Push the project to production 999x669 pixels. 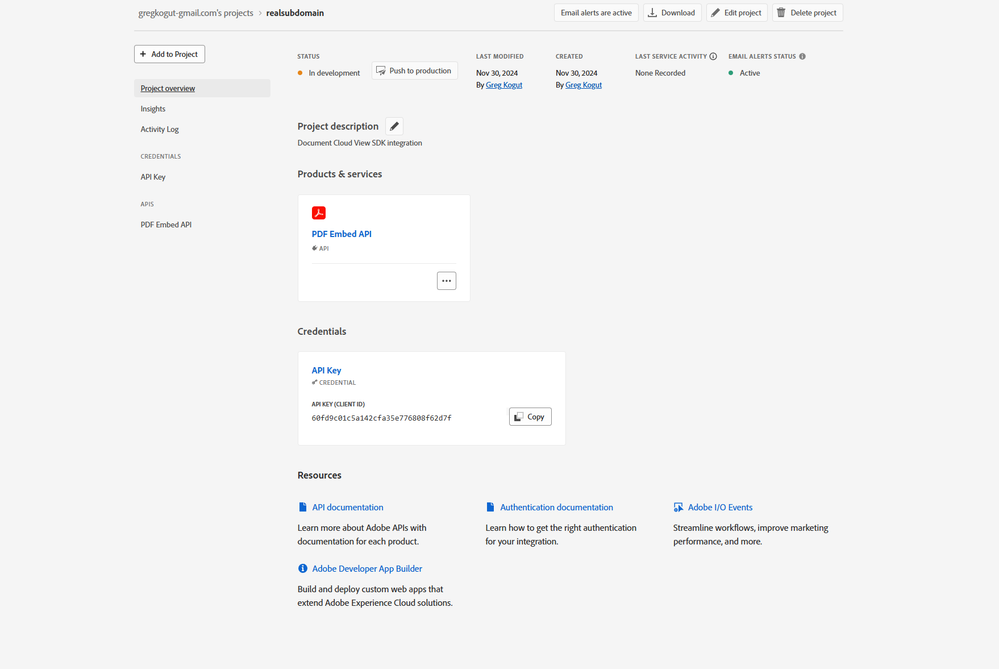point(415,71)
